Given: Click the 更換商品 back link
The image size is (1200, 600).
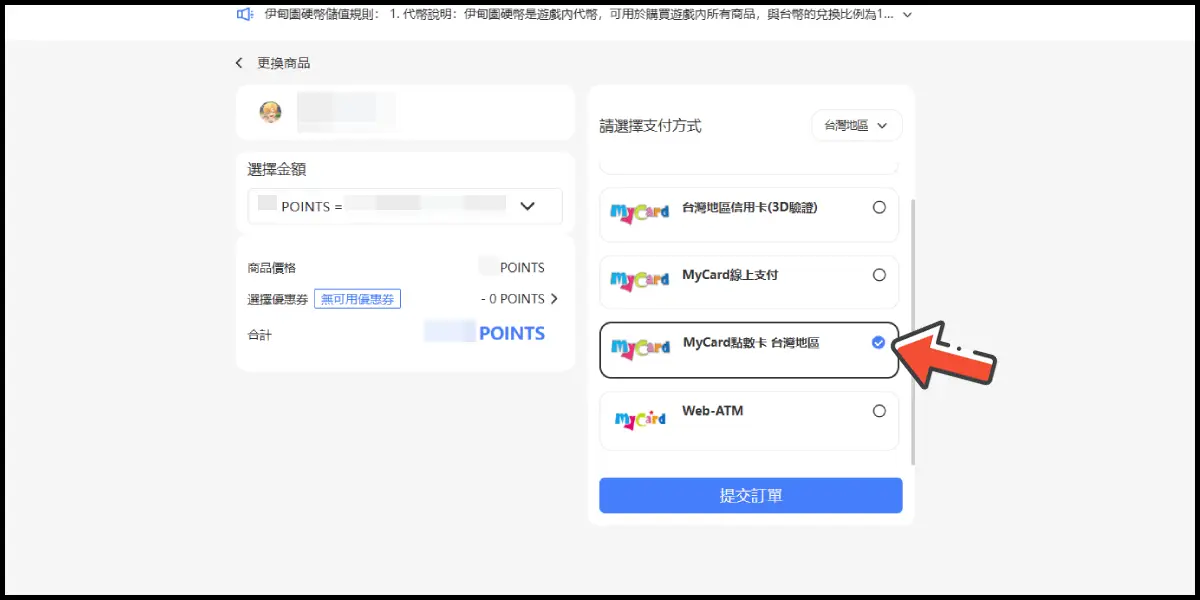Looking at the screenshot, I should [283, 63].
